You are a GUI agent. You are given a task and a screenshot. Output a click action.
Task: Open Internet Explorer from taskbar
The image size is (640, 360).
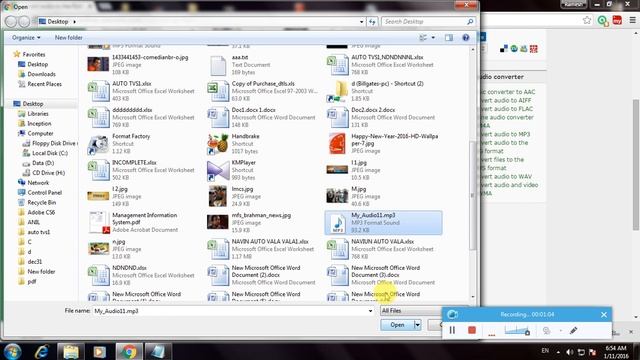pyautogui.click(x=42, y=351)
